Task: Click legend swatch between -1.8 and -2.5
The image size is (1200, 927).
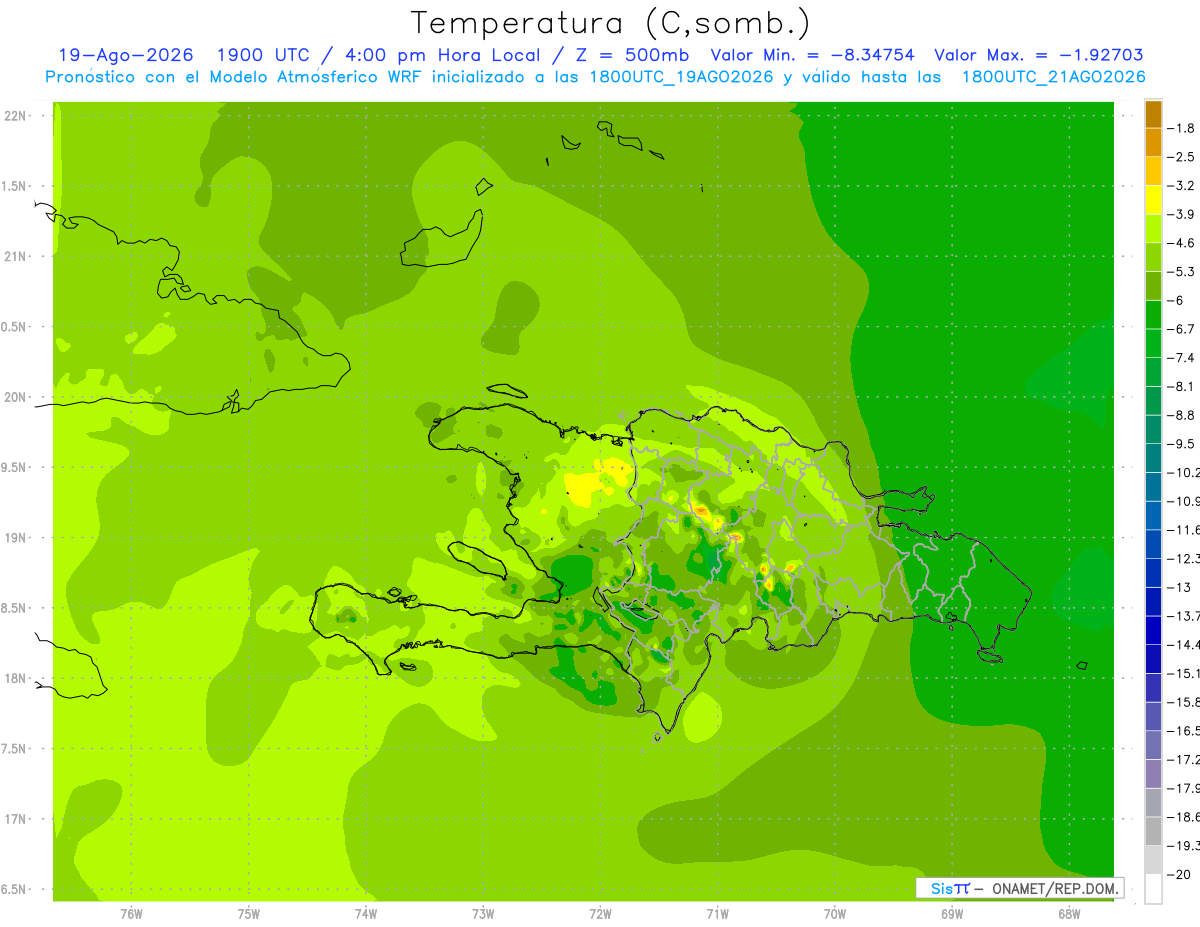Action: pos(1153,143)
